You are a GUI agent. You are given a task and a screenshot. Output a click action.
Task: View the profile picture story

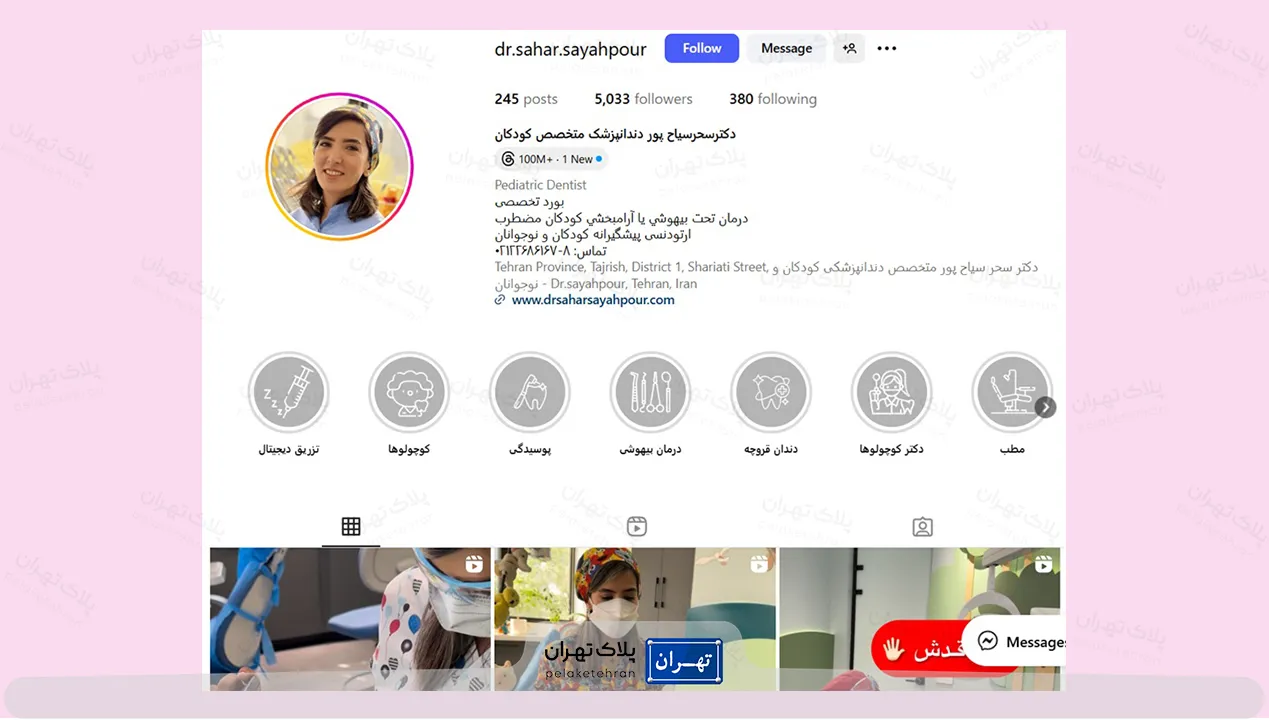pyautogui.click(x=339, y=167)
